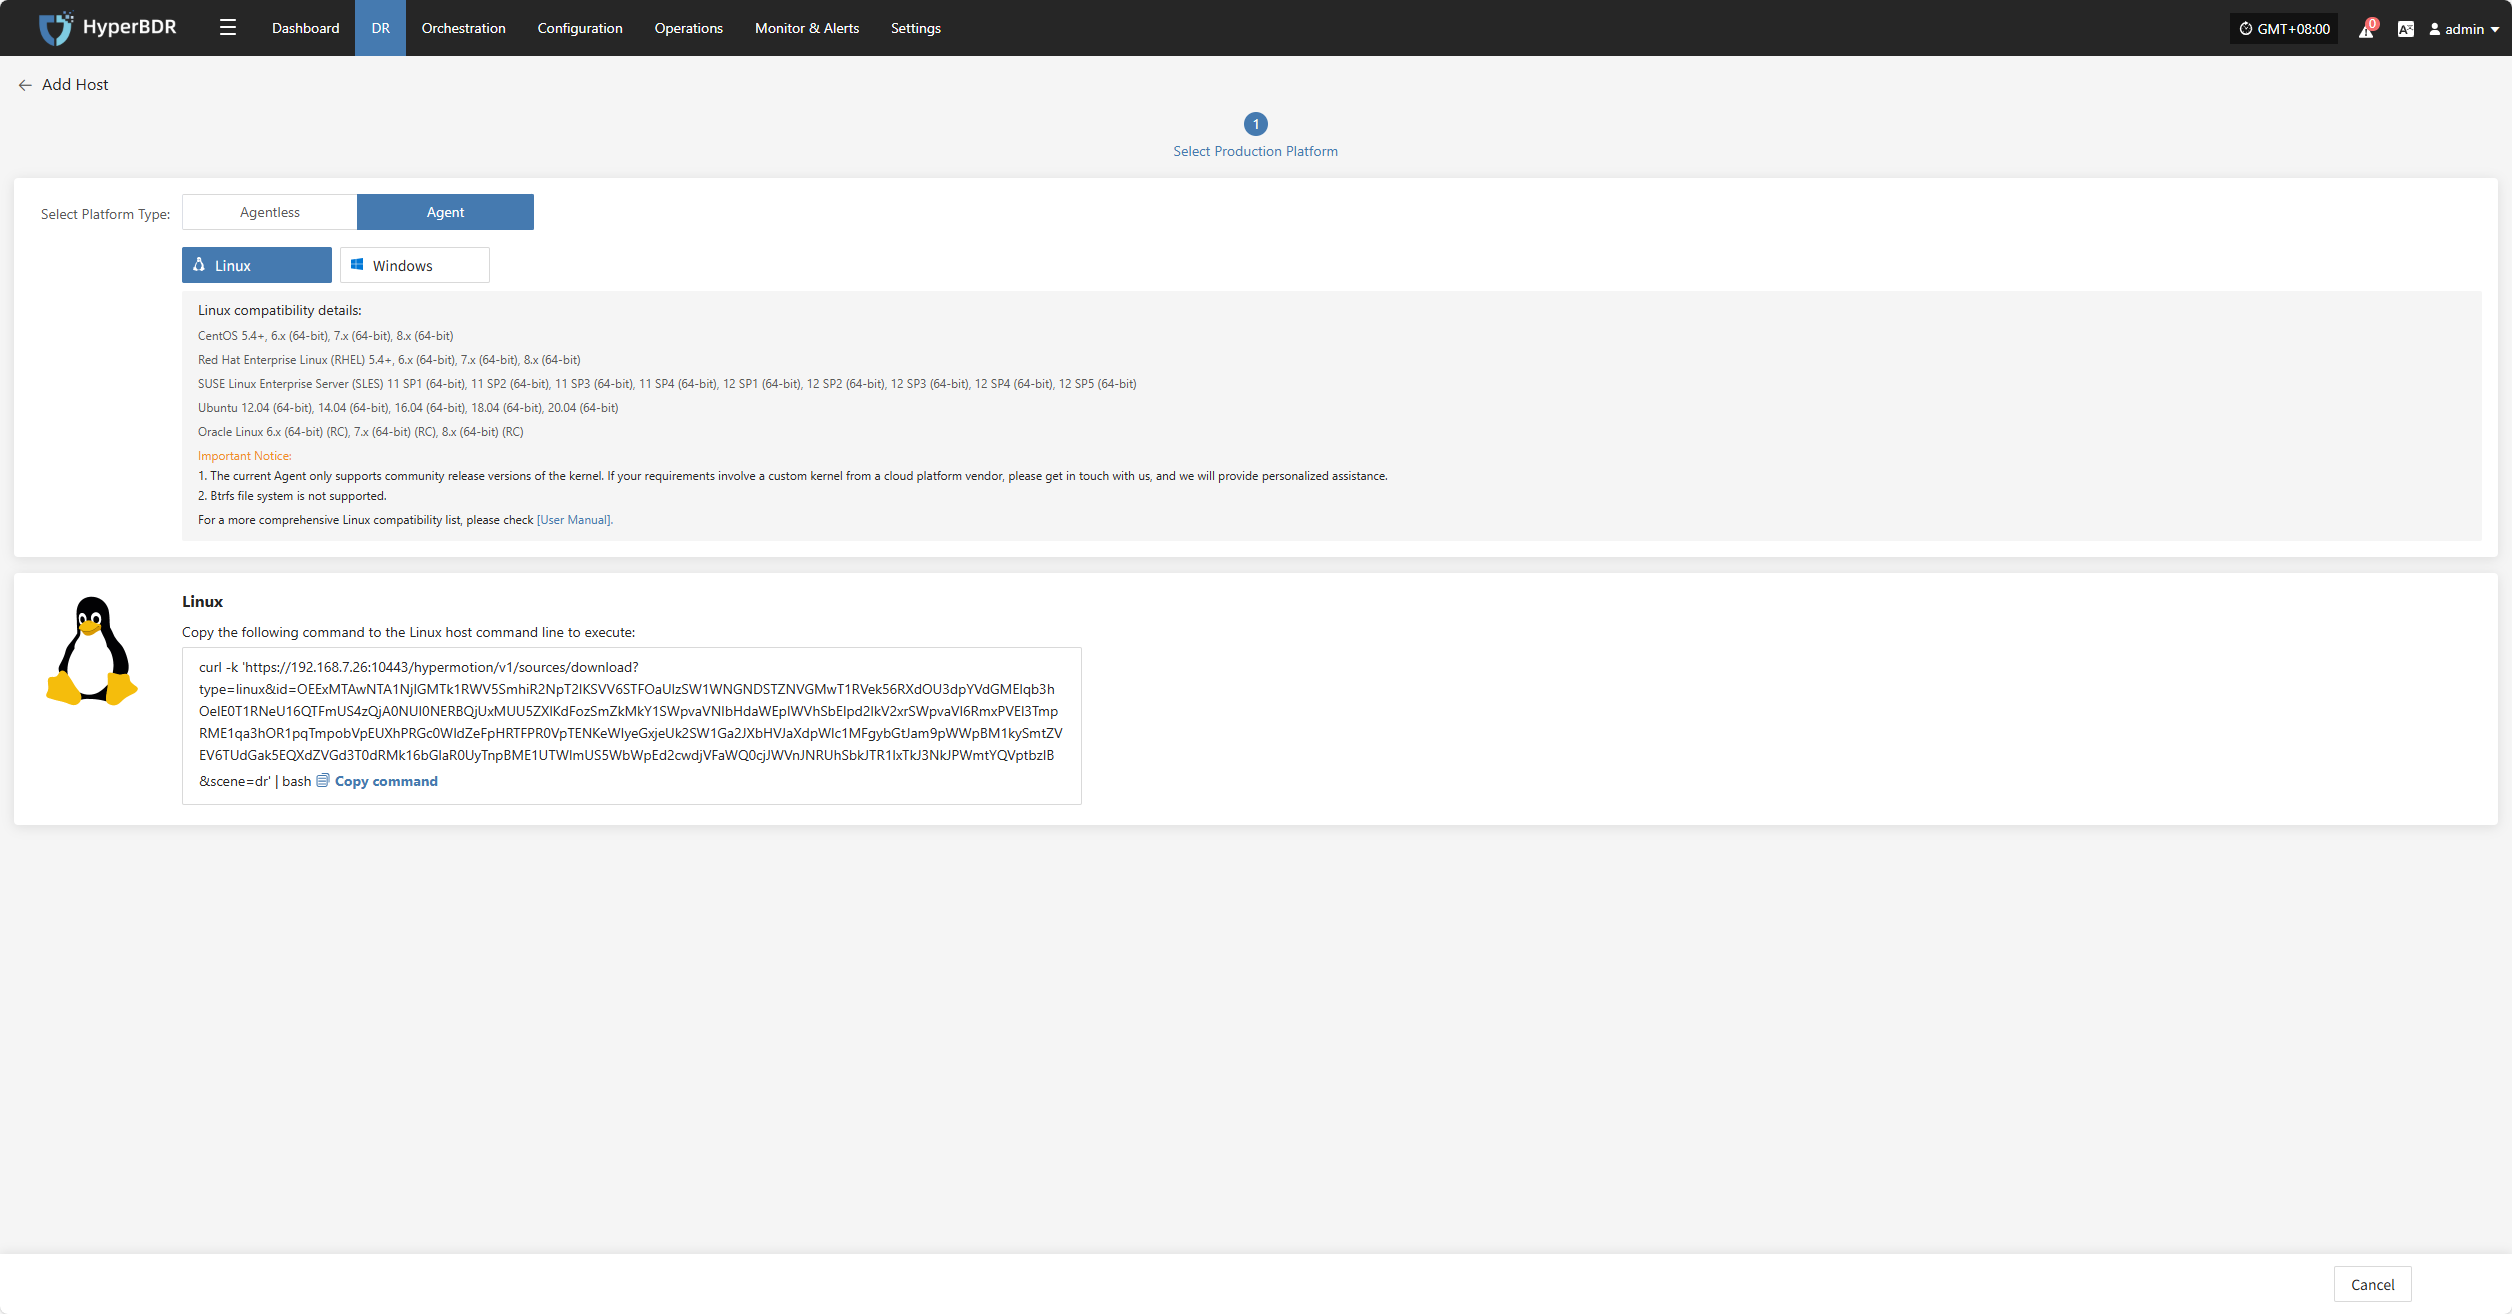Open the User Manual link

point(574,520)
